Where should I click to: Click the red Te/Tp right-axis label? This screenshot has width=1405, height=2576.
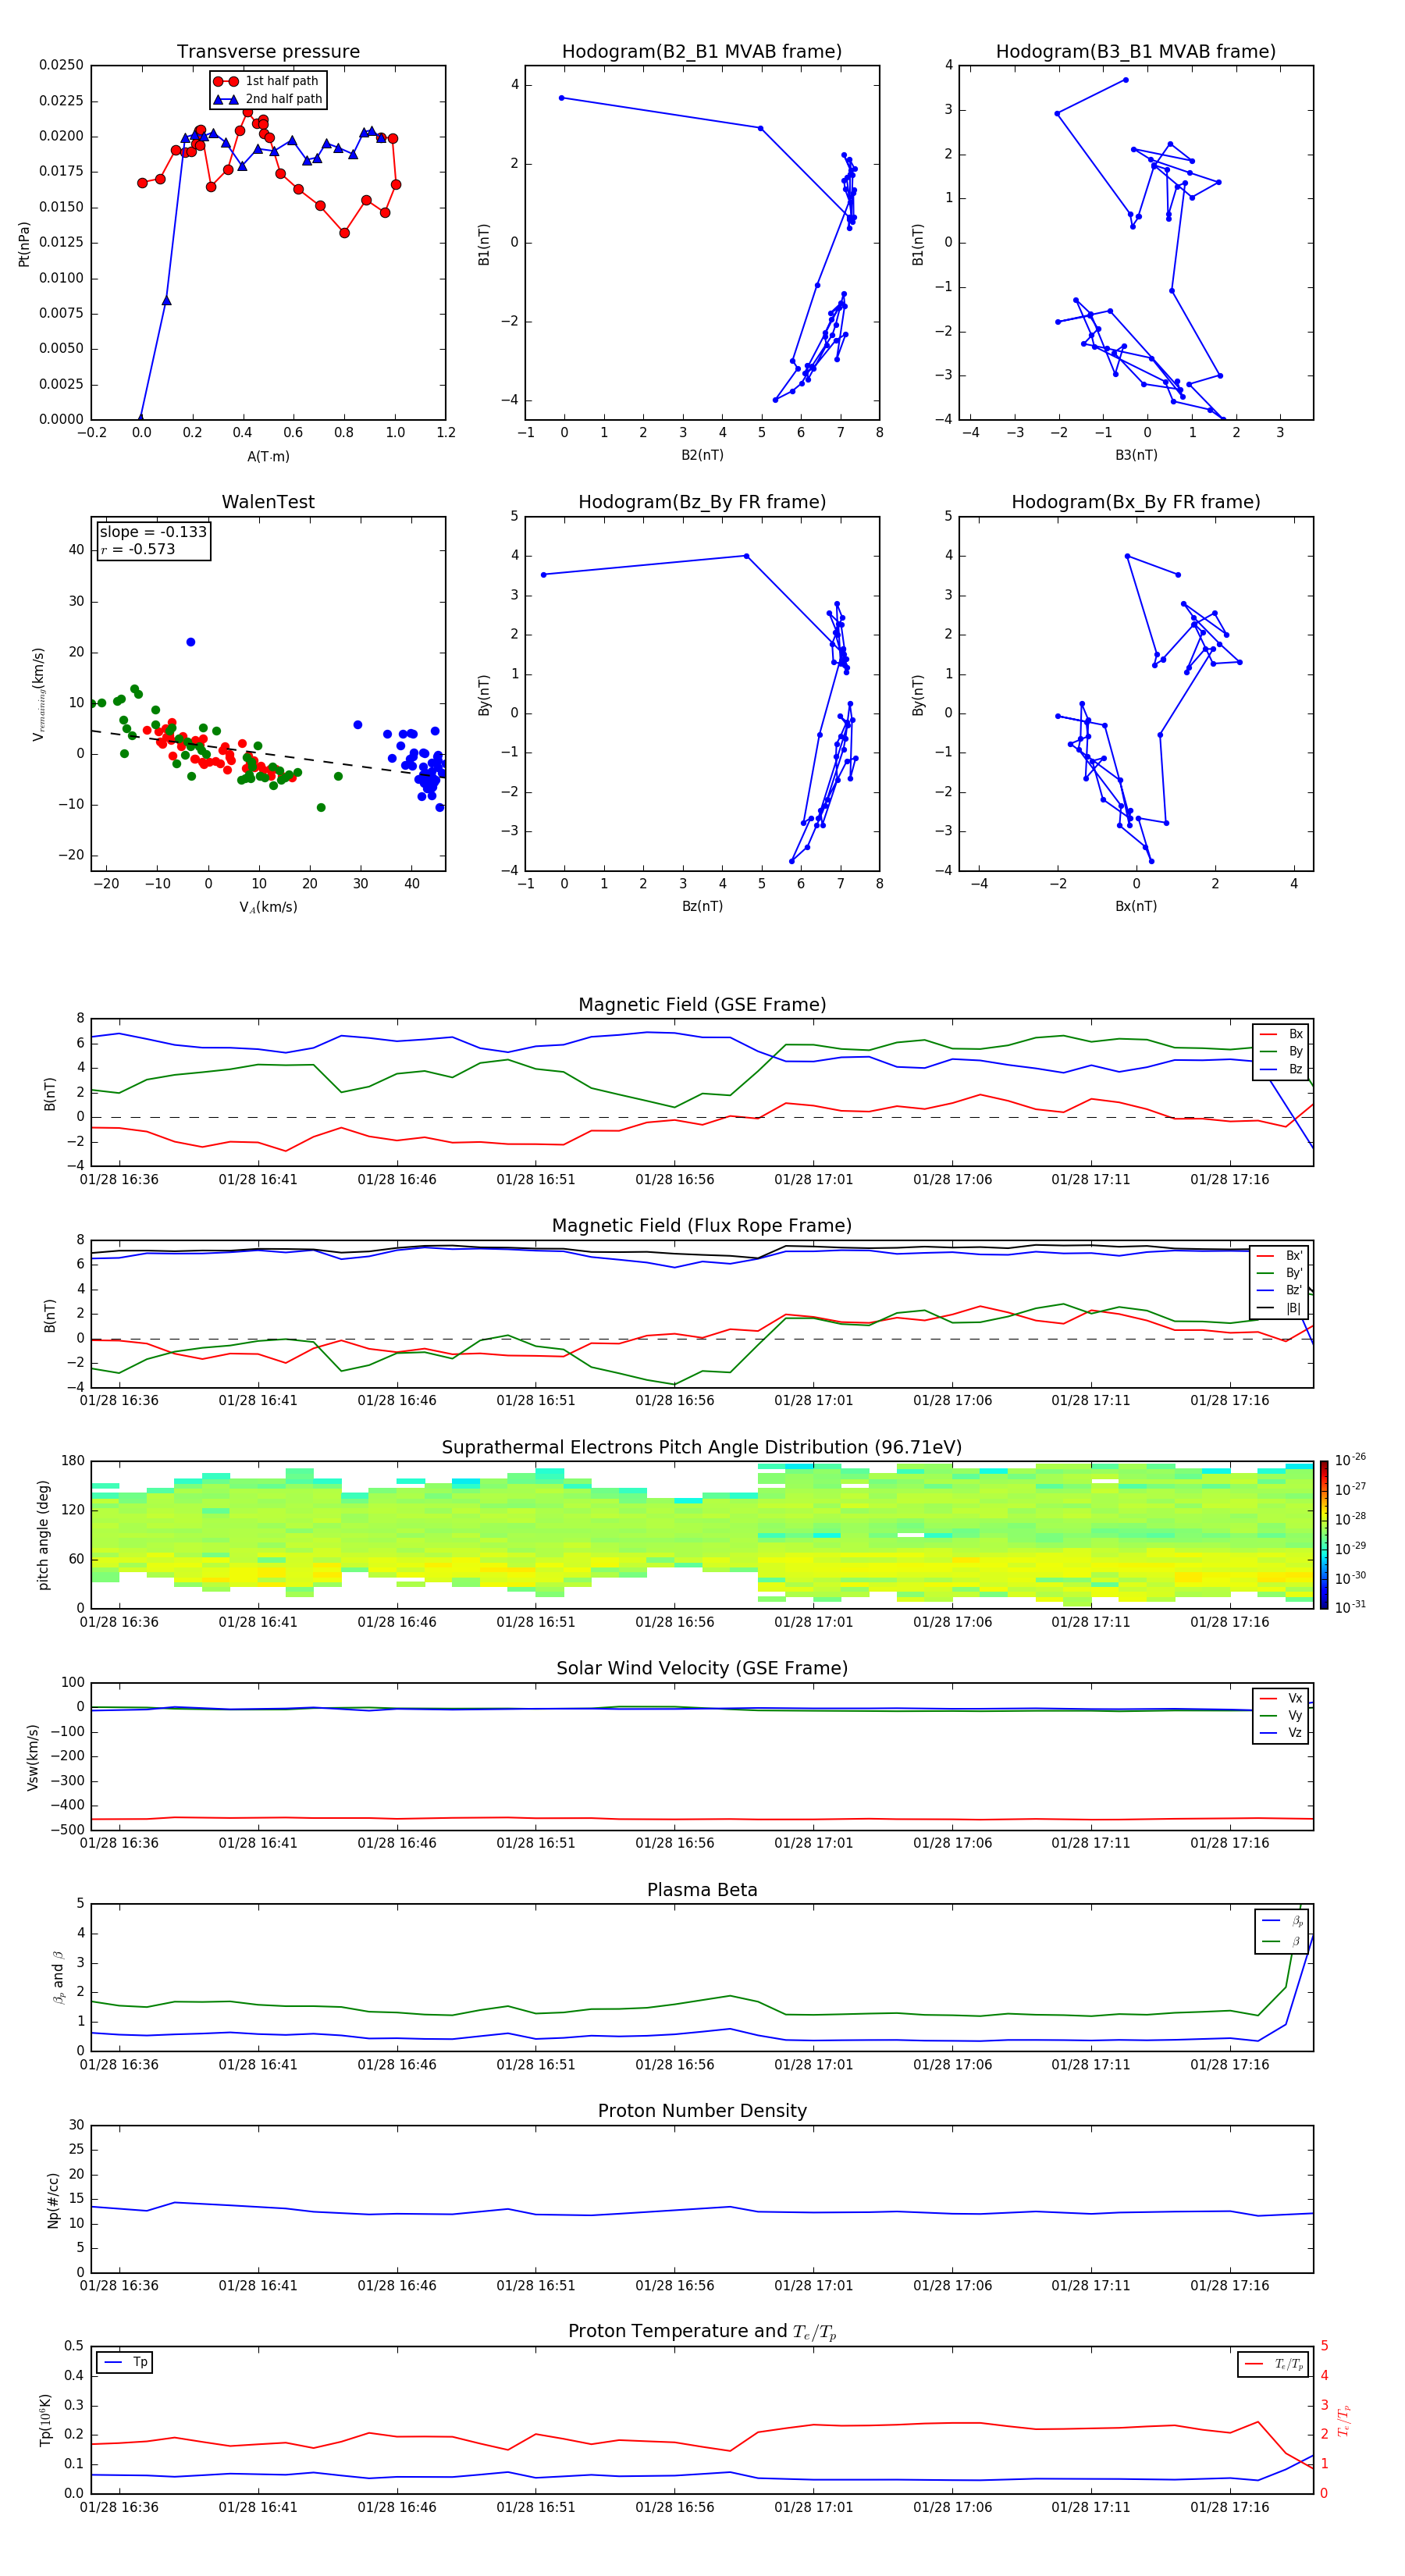click(1344, 2420)
